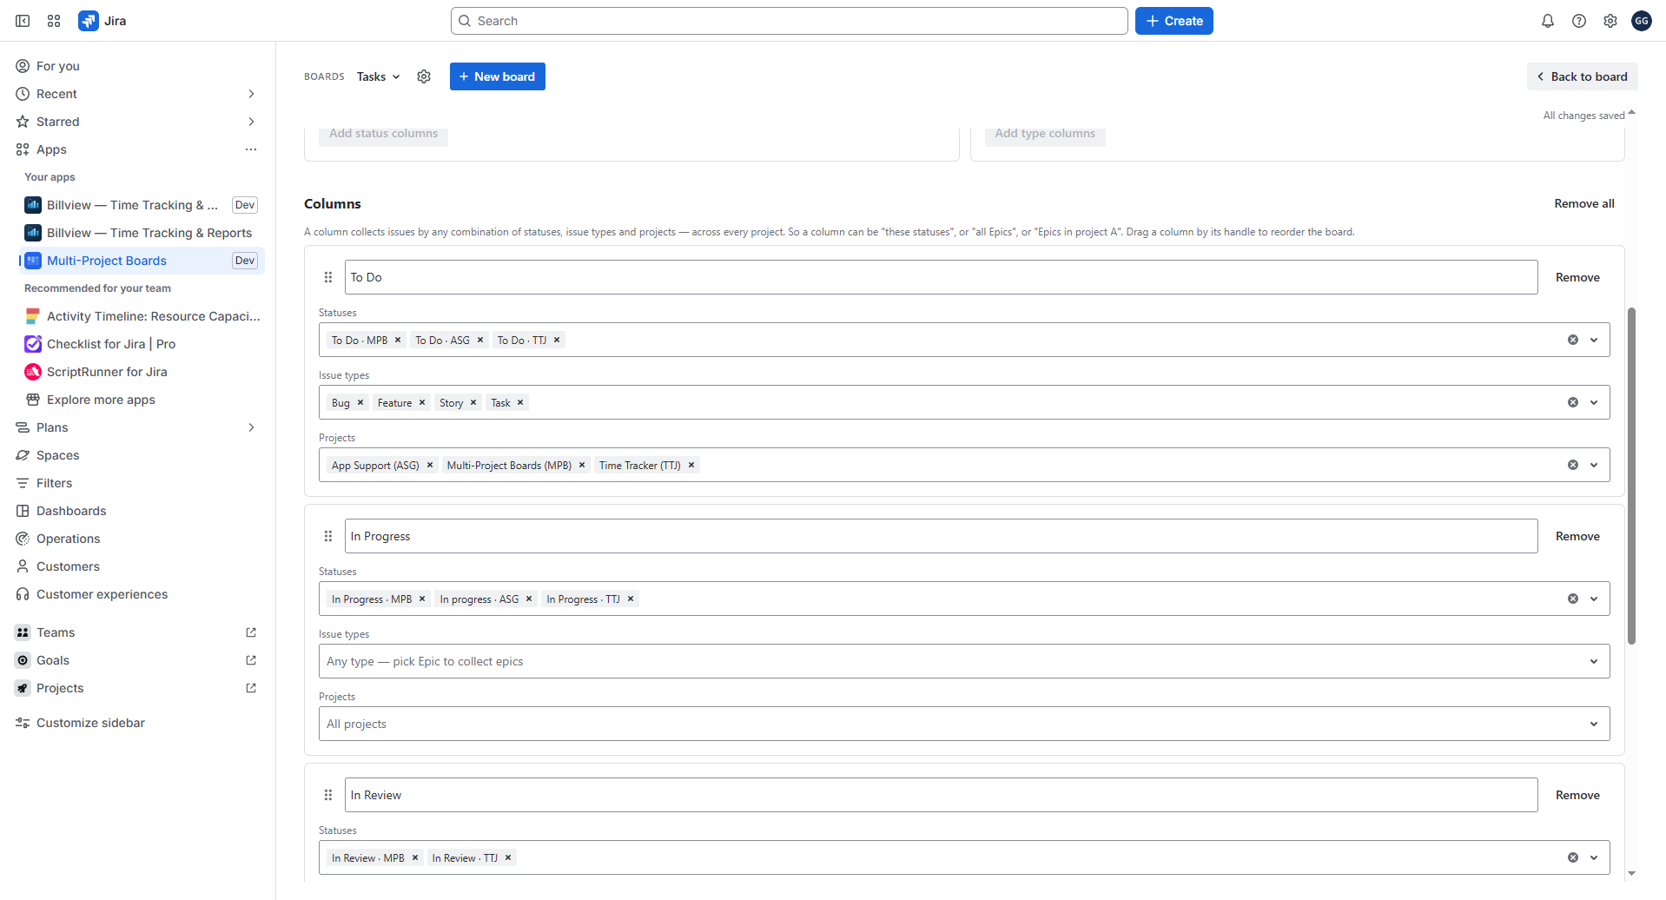Open the notifications bell
Viewport: 1666px width, 900px height.
1547,21
